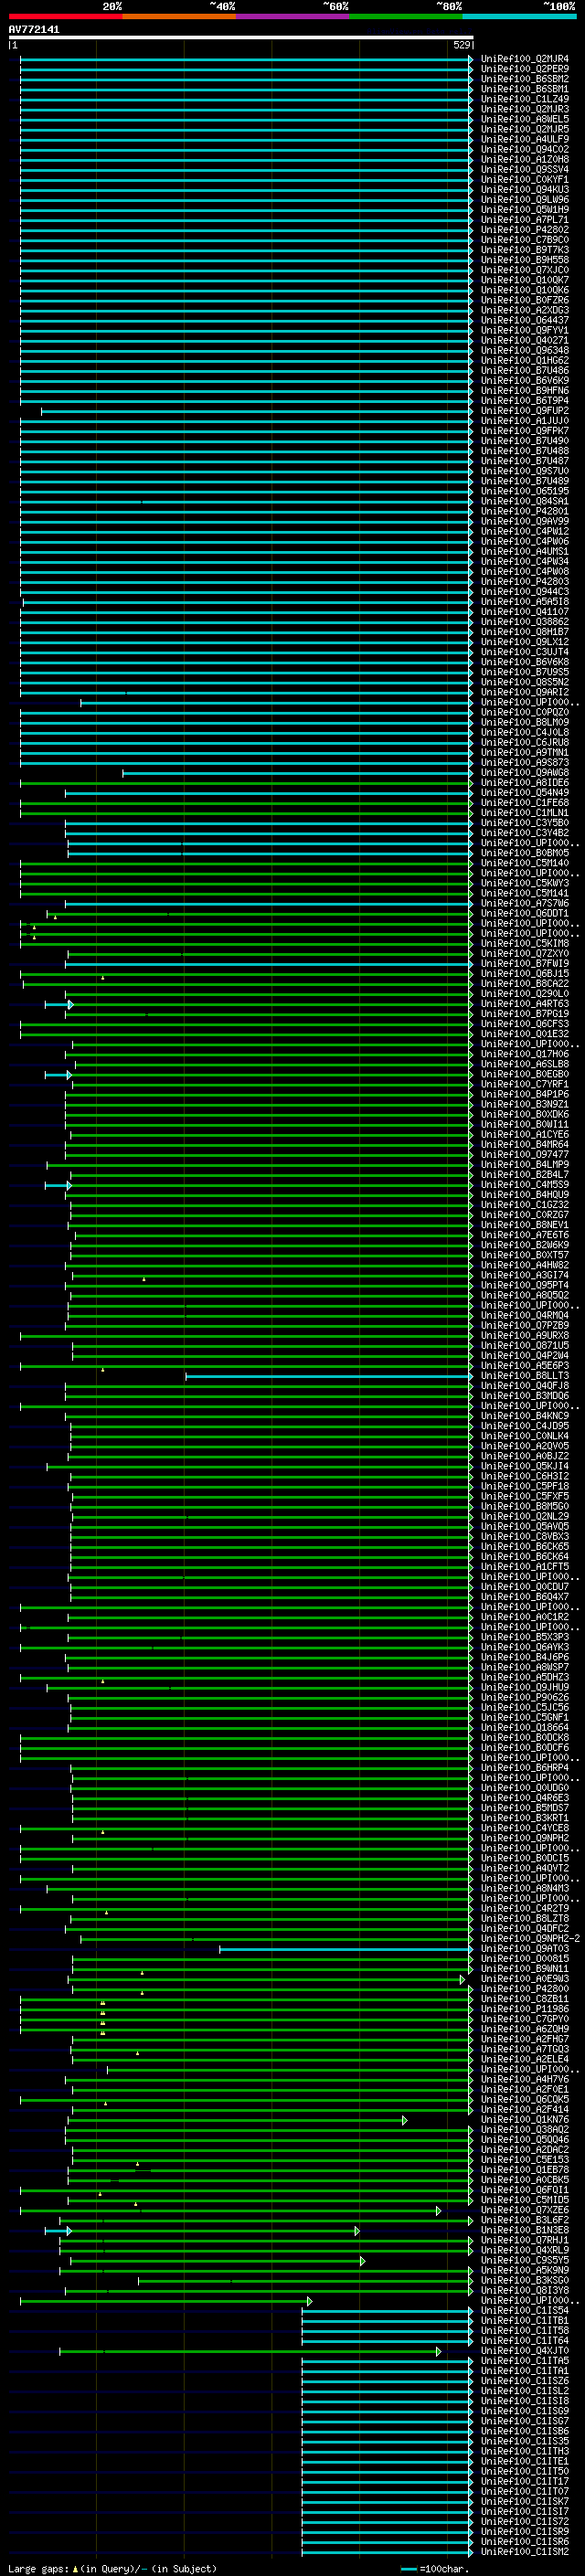585x2576 pixels.
Task: Select the UniRef100_A8IDE6 label
Action: click(525, 783)
